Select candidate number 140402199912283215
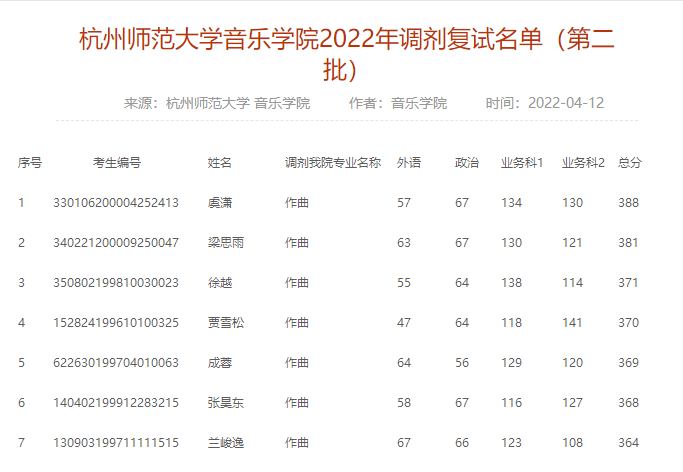This screenshot has height=472, width=683. click(116, 403)
